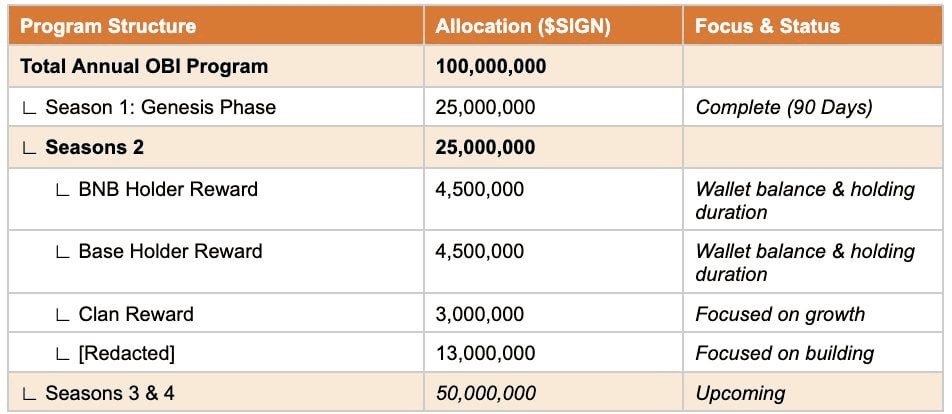Select the Seasons 3 & 4 row
The height and width of the screenshot is (414, 952).
tap(475, 393)
